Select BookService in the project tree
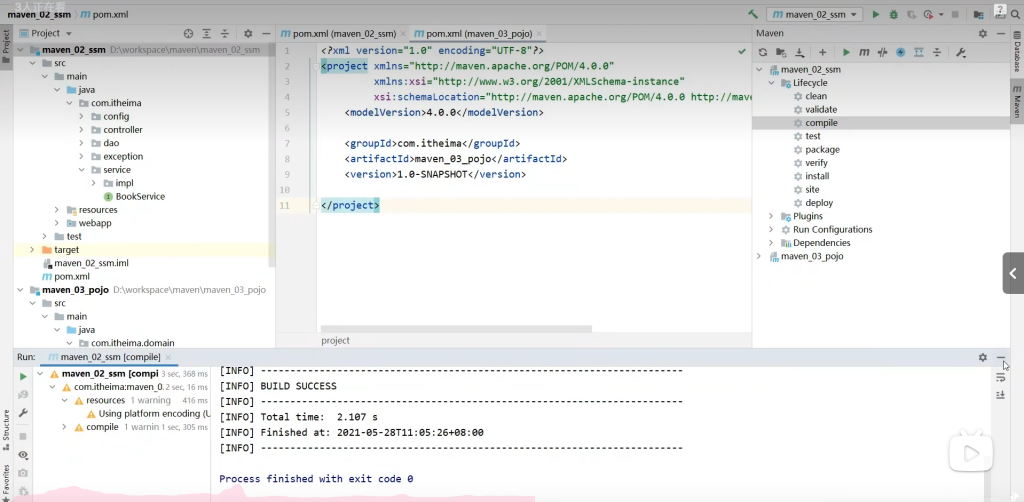The width and height of the screenshot is (1024, 502). tap(139, 196)
